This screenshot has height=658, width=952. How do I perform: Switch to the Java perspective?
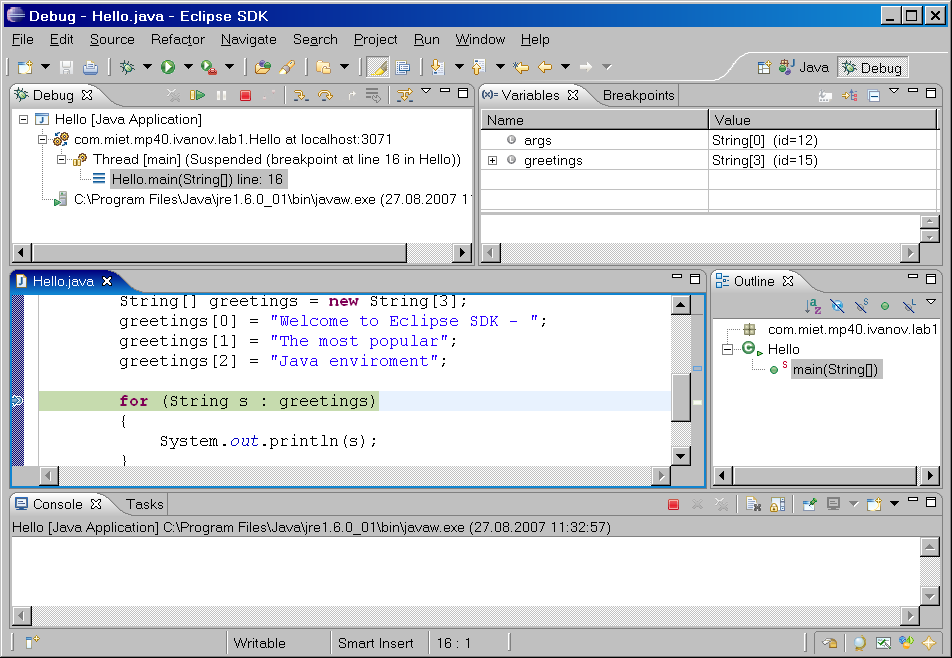click(804, 67)
